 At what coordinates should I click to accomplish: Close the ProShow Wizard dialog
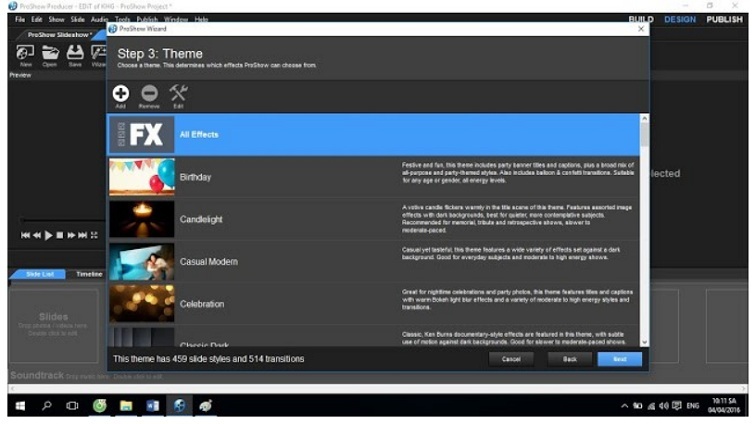coord(641,29)
